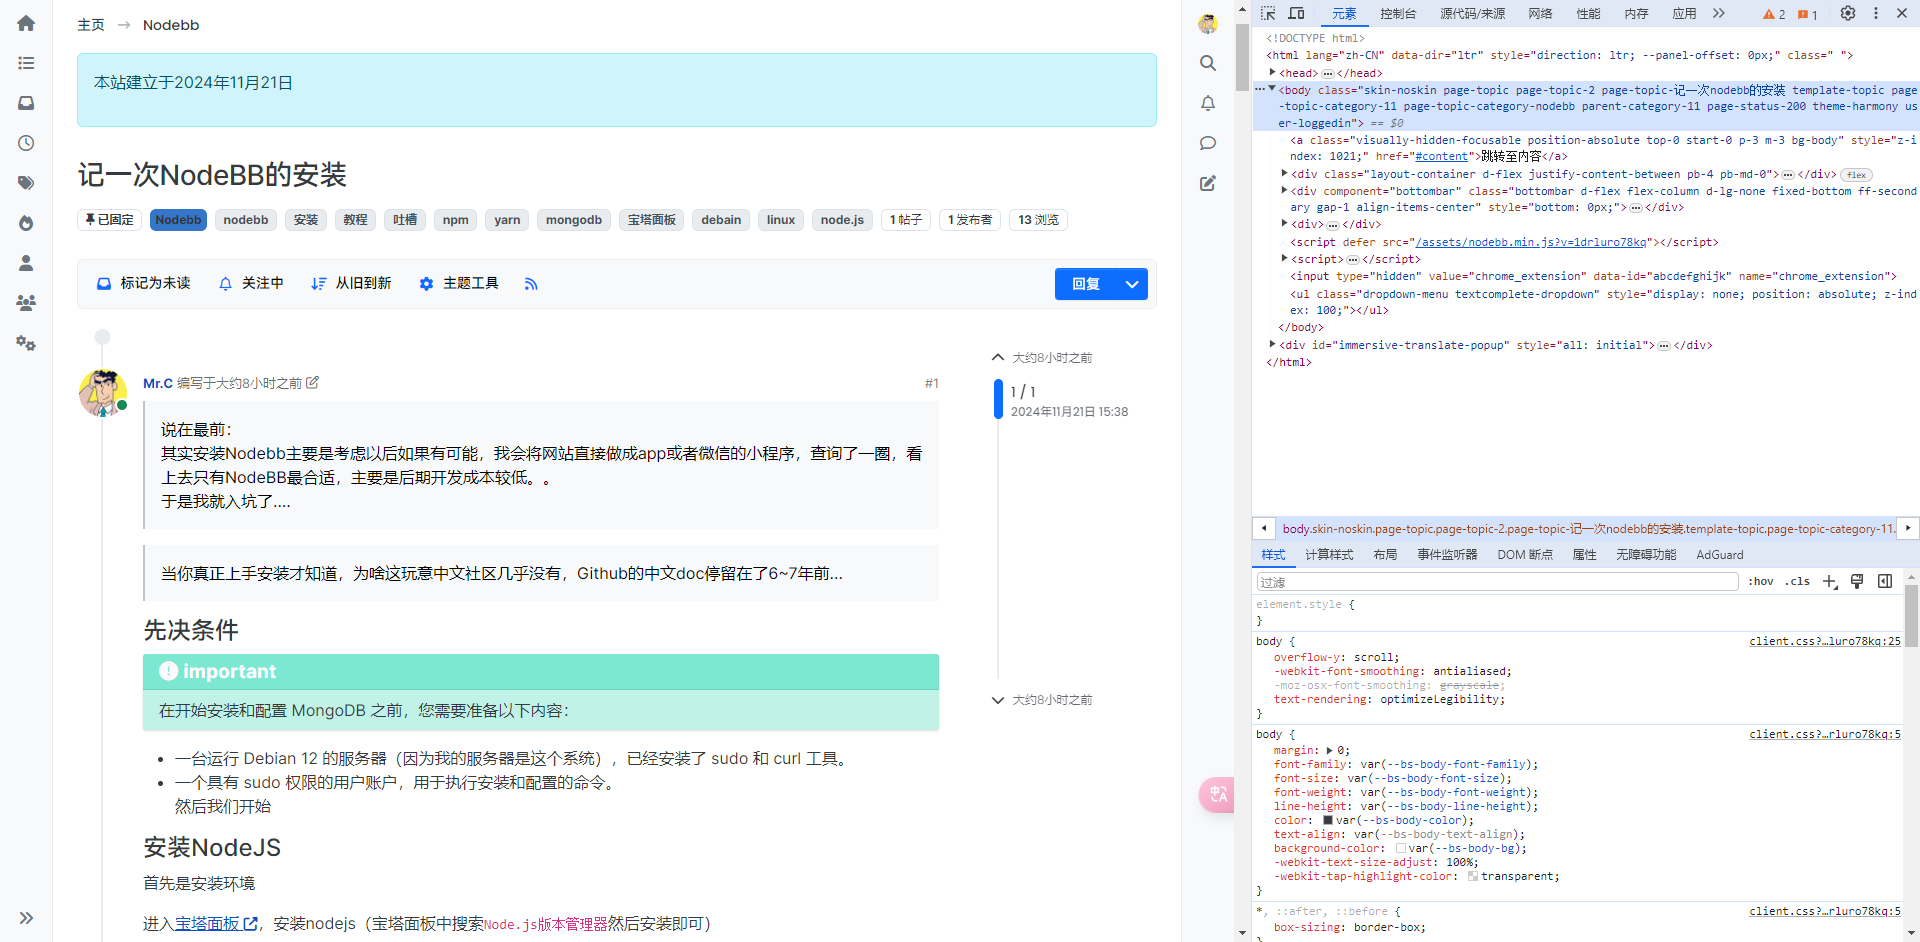The image size is (1920, 942).
Task: Open the 事件监听器 event listeners tab
Action: 1447,555
